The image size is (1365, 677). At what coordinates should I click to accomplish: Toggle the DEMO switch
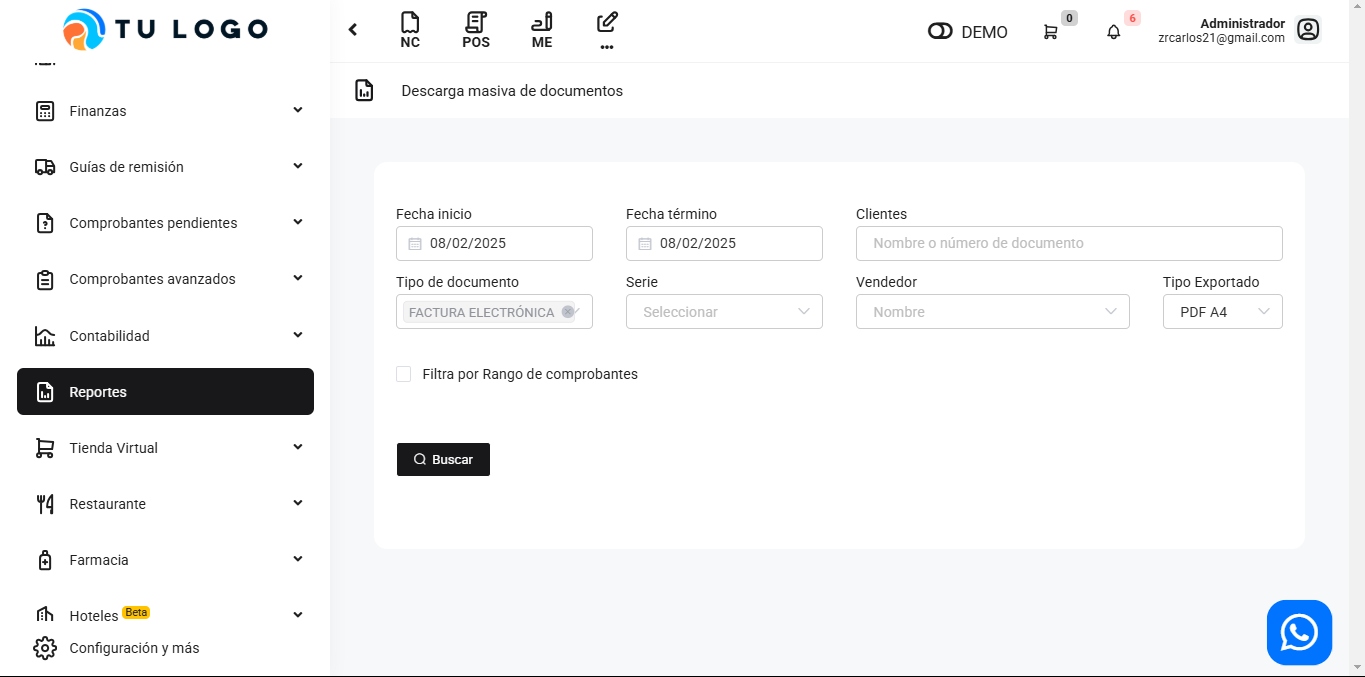click(940, 32)
